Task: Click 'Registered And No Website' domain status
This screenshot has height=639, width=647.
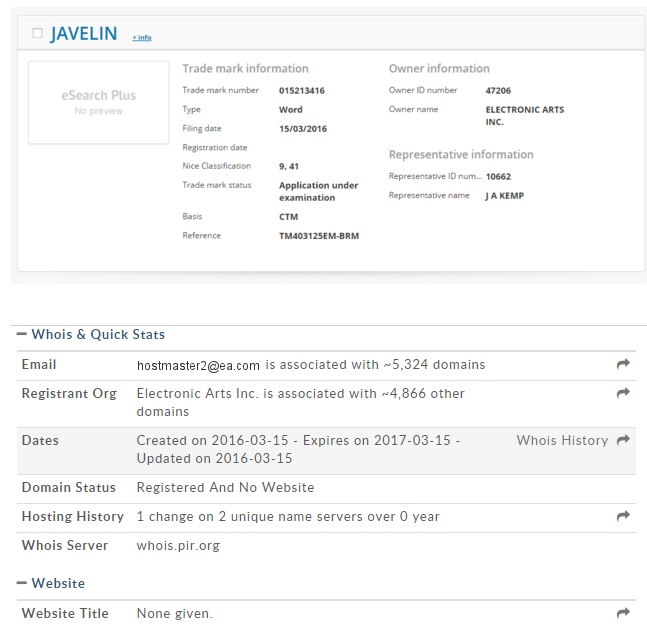Action: point(225,487)
